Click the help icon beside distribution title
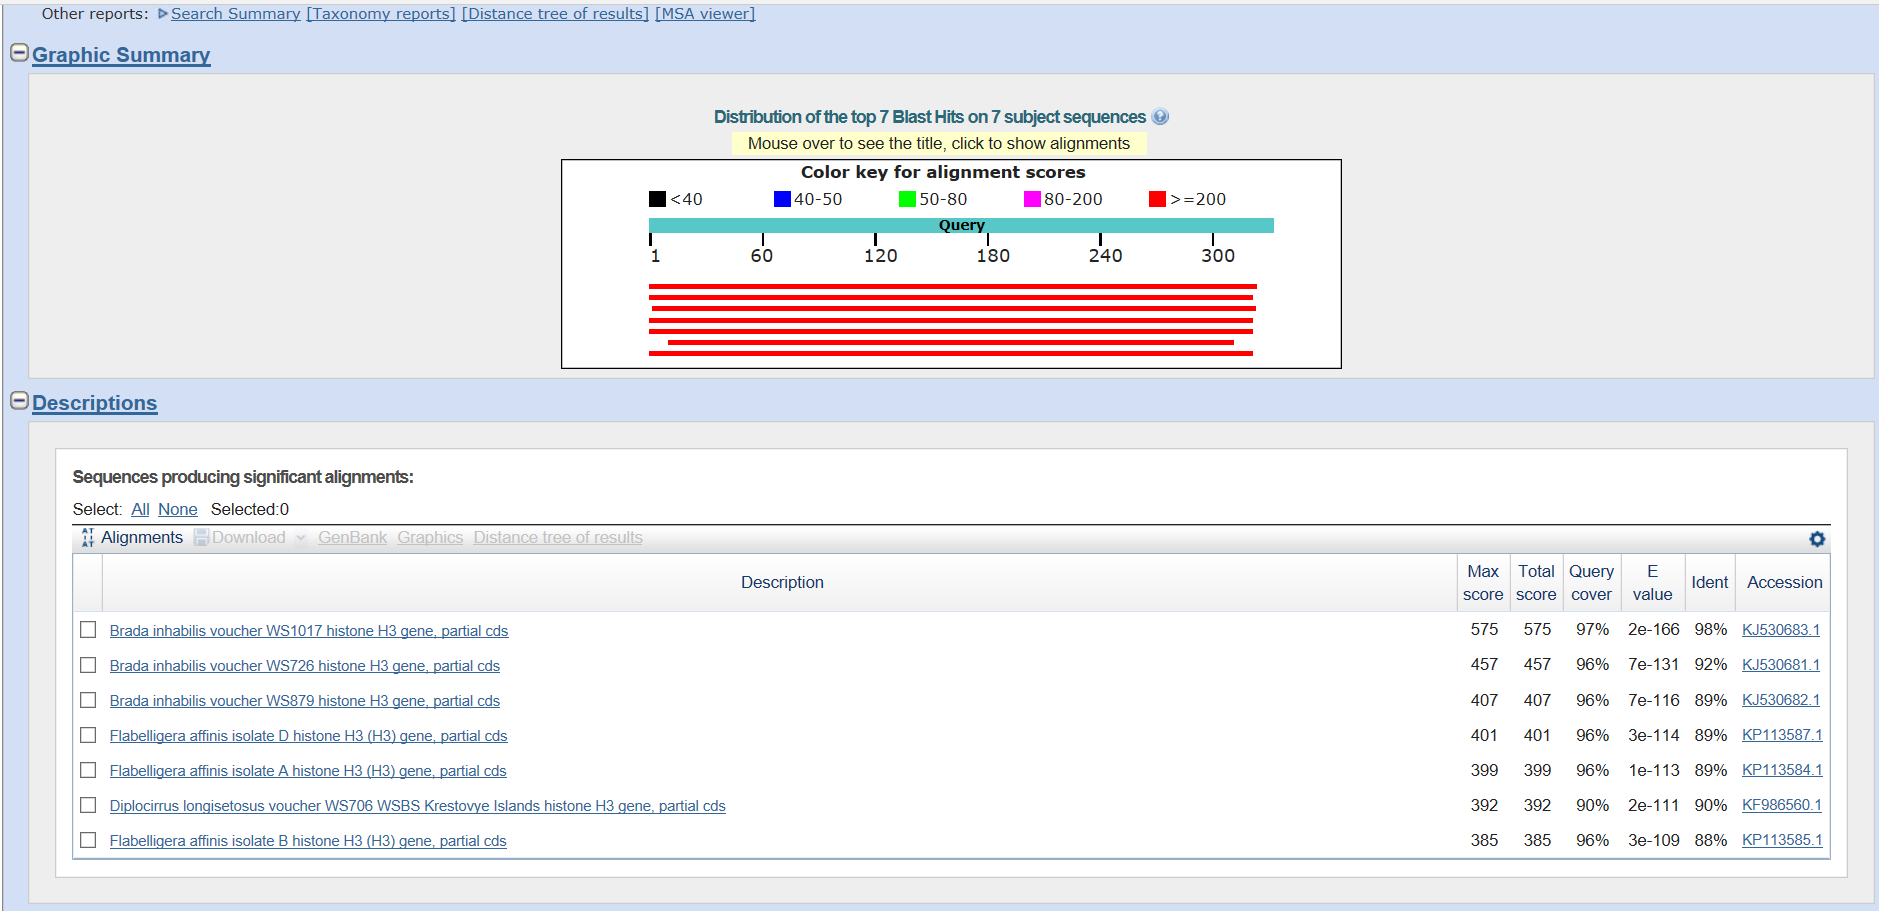Image resolution: width=1879 pixels, height=911 pixels. pyautogui.click(x=1160, y=117)
